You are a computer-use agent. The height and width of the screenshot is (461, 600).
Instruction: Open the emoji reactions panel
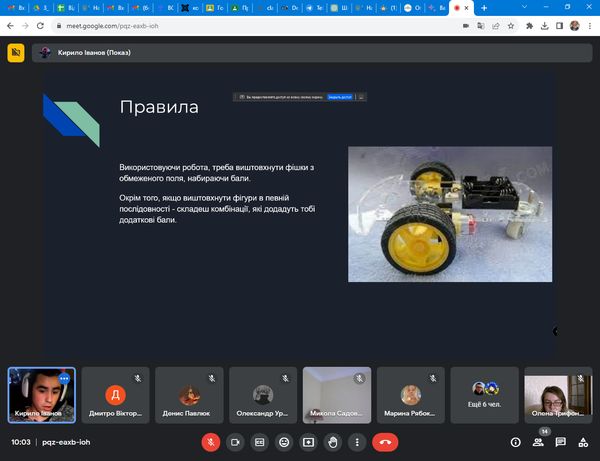tap(284, 441)
